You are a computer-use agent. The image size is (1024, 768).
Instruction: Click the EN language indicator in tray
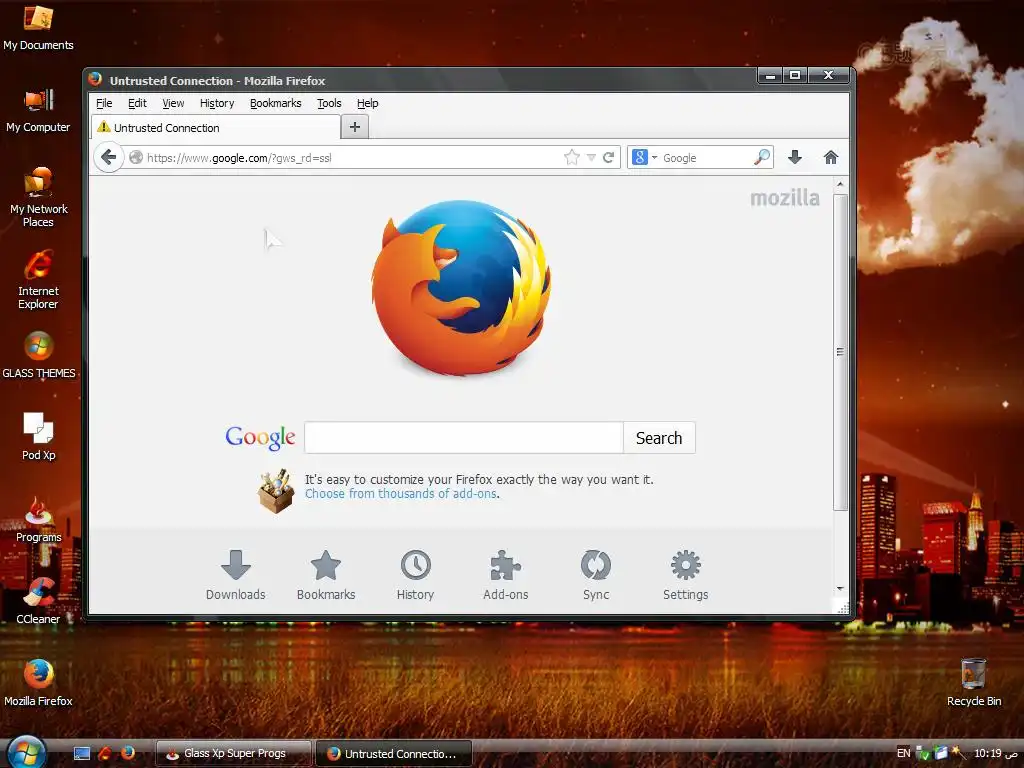[x=903, y=753]
